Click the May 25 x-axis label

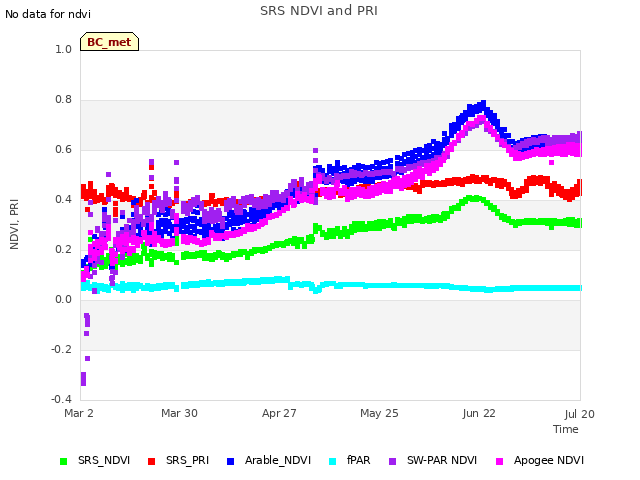[379, 413]
